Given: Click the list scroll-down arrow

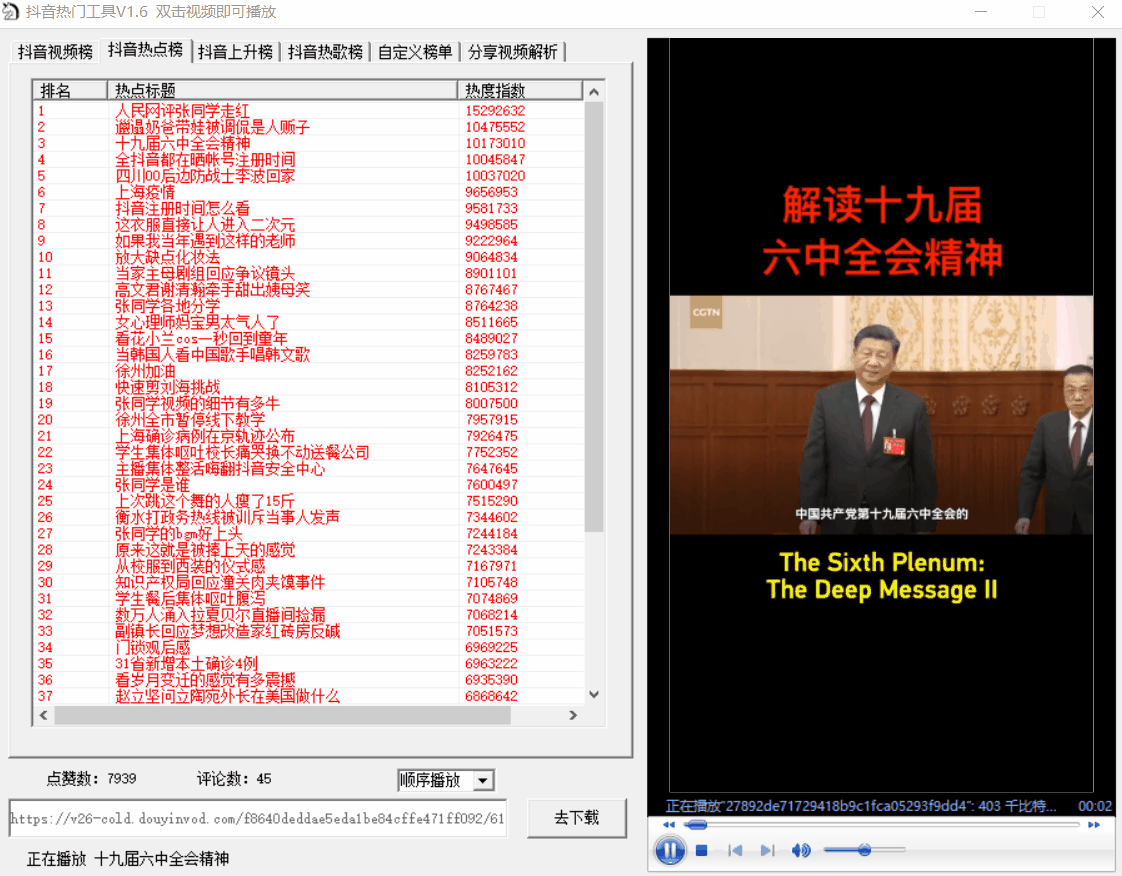Looking at the screenshot, I should (593, 694).
